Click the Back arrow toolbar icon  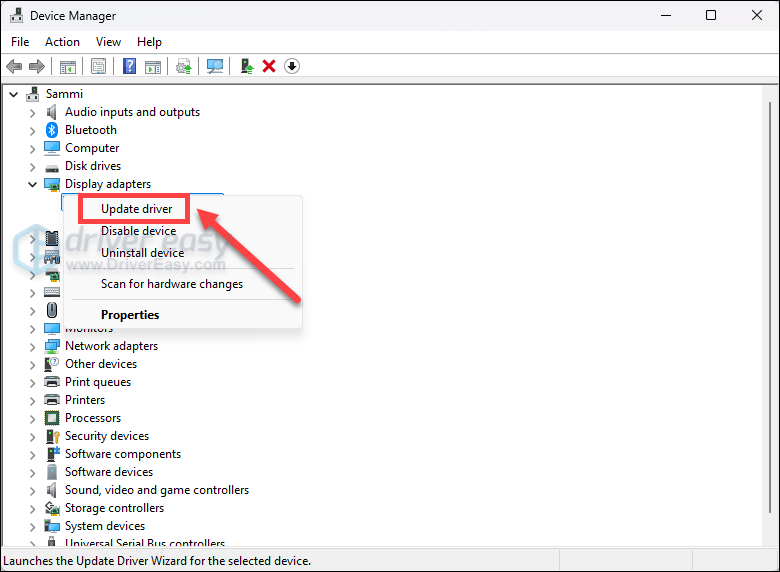[x=14, y=66]
